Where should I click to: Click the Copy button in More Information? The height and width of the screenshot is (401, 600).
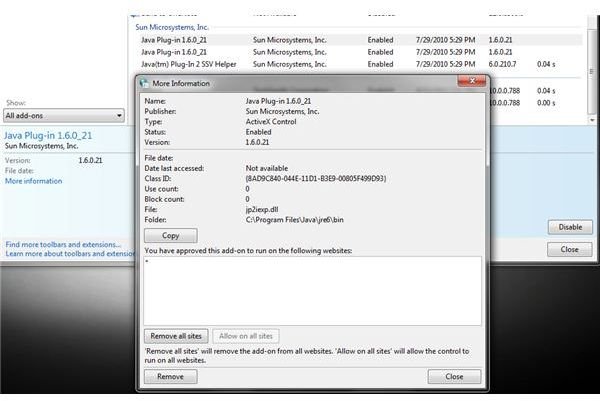tap(171, 235)
